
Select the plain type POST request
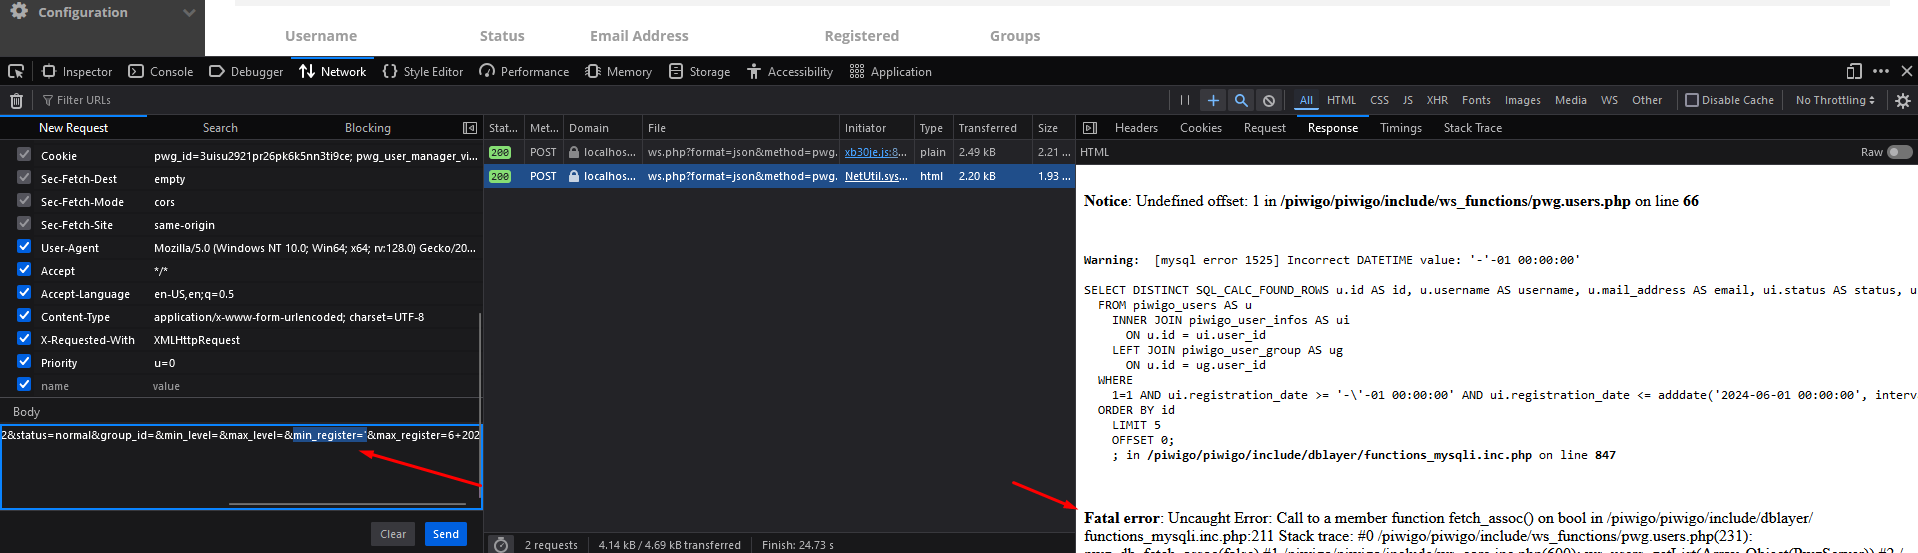point(779,152)
